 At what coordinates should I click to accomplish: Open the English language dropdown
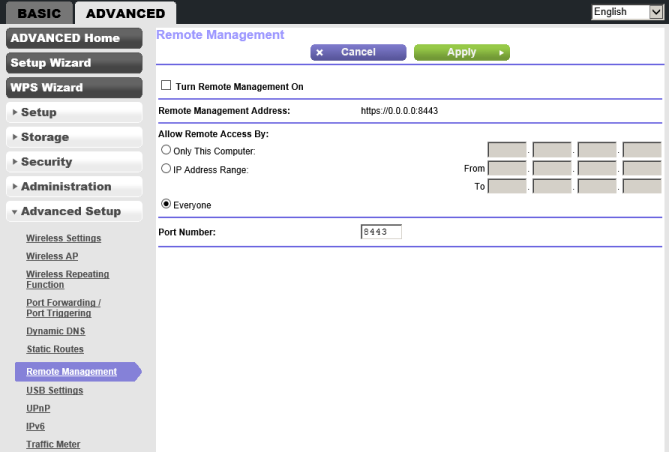coord(627,12)
